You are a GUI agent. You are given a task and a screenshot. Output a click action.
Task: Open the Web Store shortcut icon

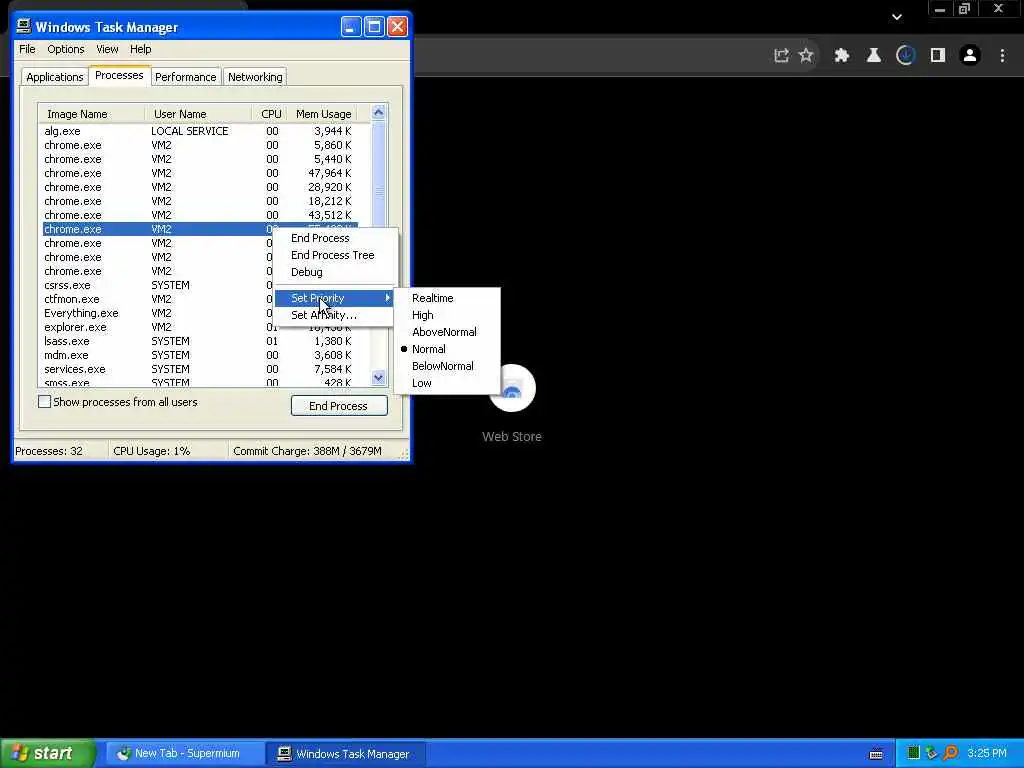(512, 389)
